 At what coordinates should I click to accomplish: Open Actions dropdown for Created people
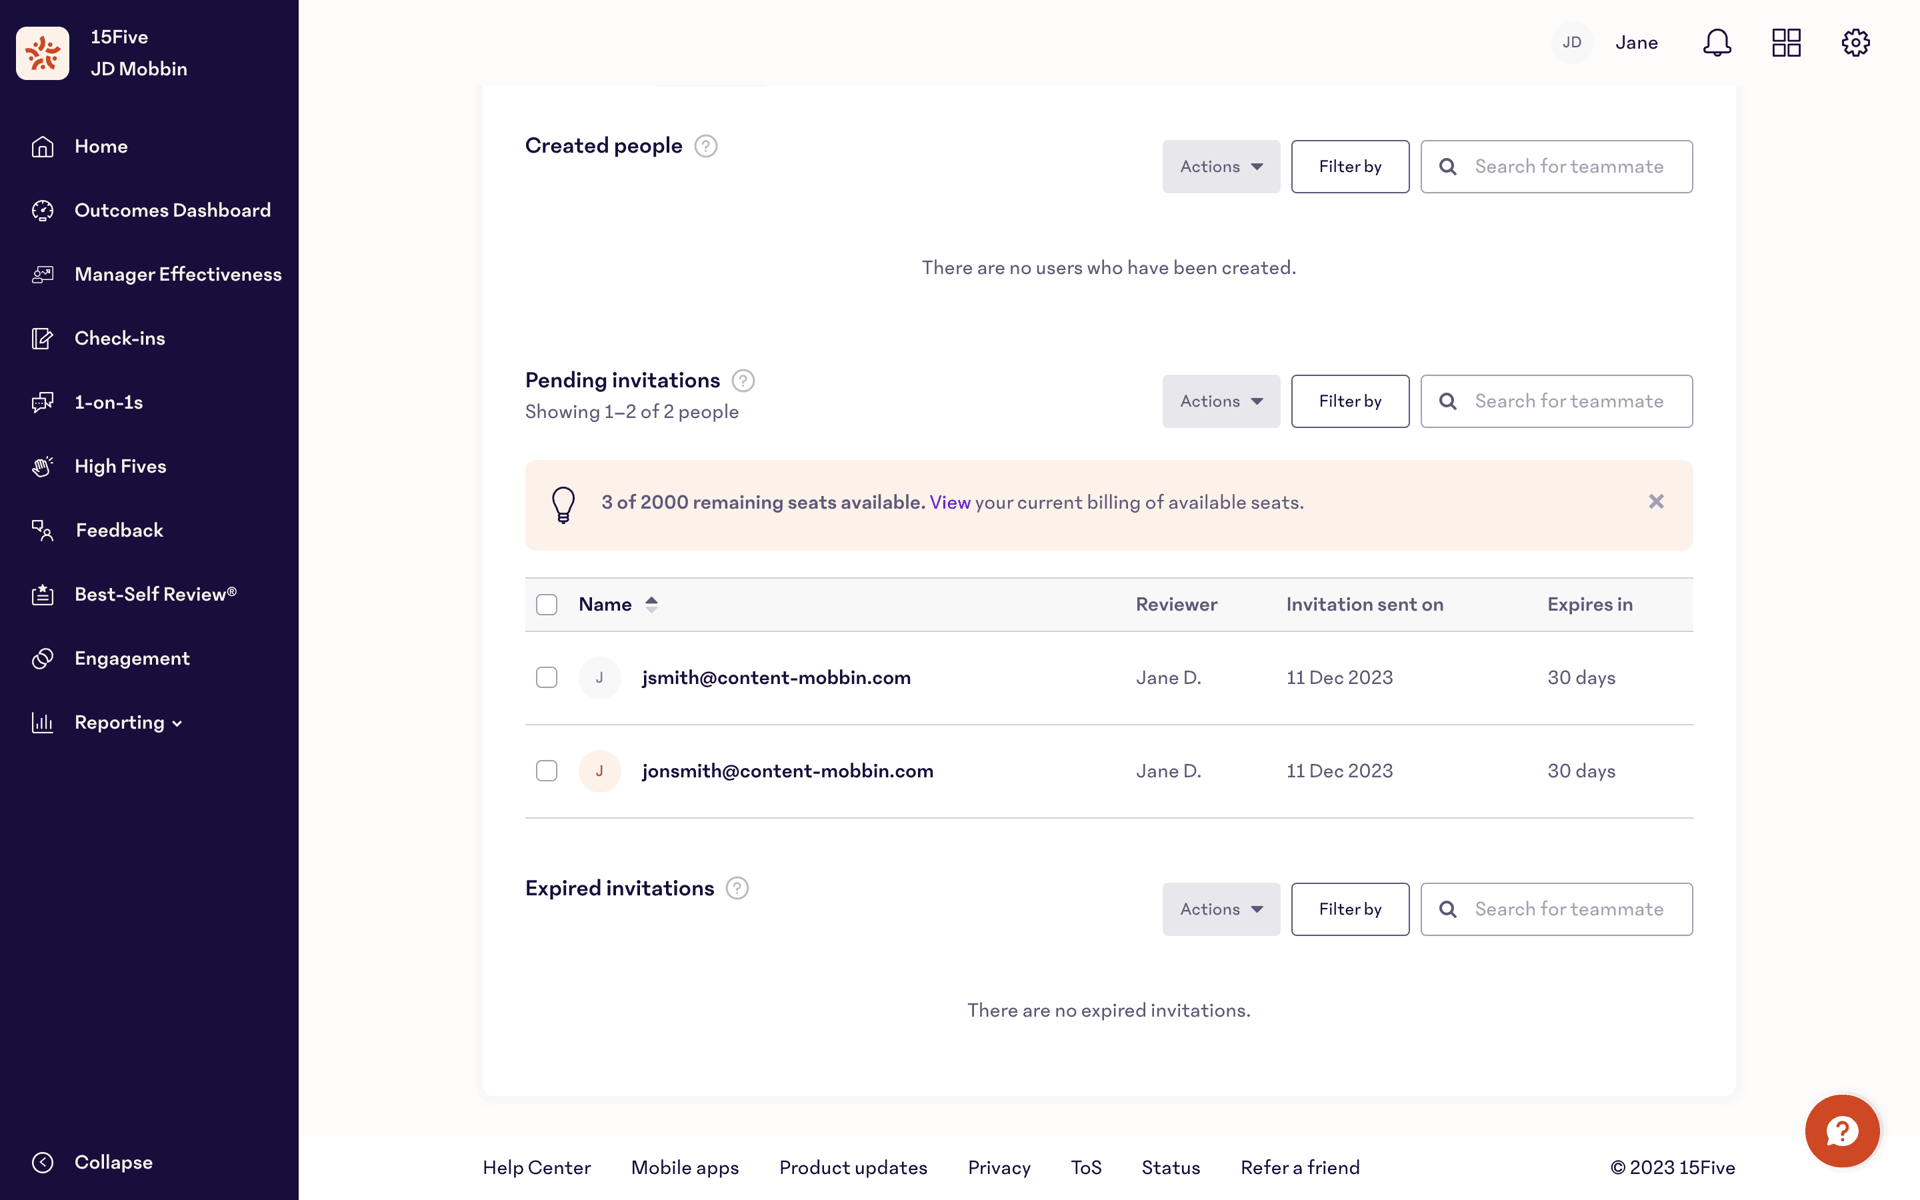pos(1221,167)
